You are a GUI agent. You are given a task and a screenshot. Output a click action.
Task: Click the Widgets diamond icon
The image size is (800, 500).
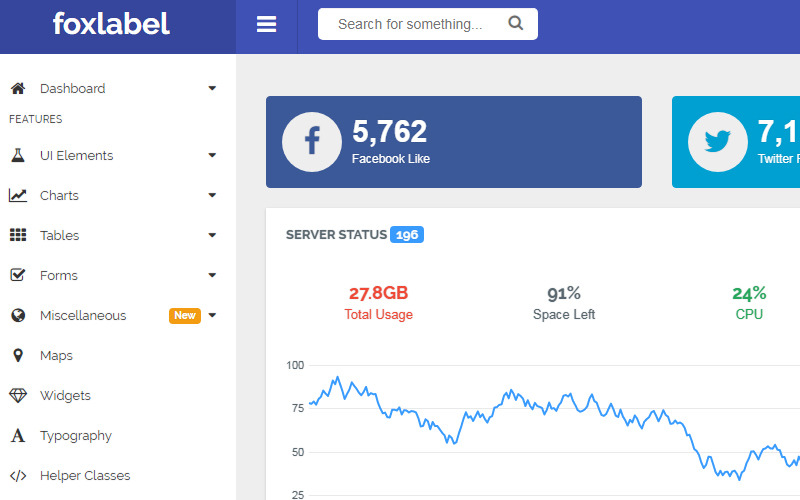coord(18,395)
